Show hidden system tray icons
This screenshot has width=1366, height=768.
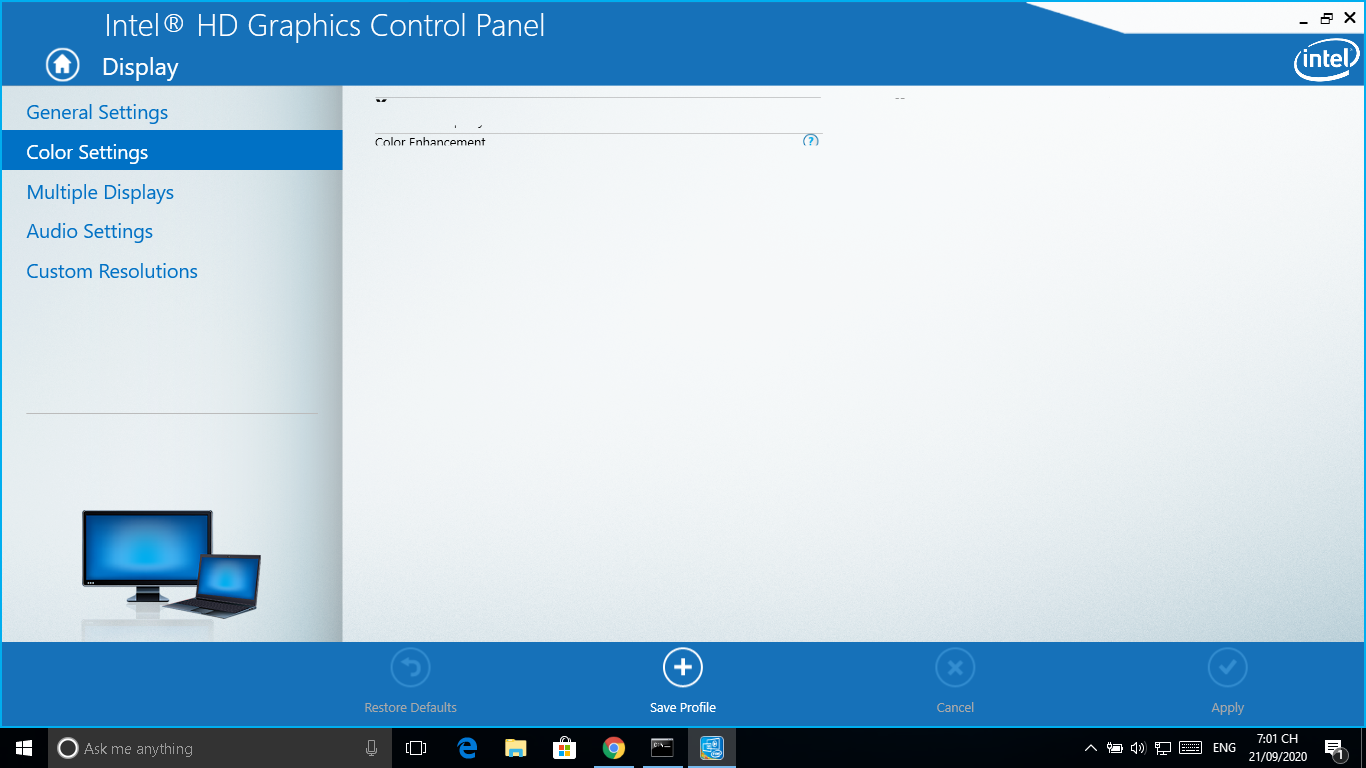coord(1090,748)
